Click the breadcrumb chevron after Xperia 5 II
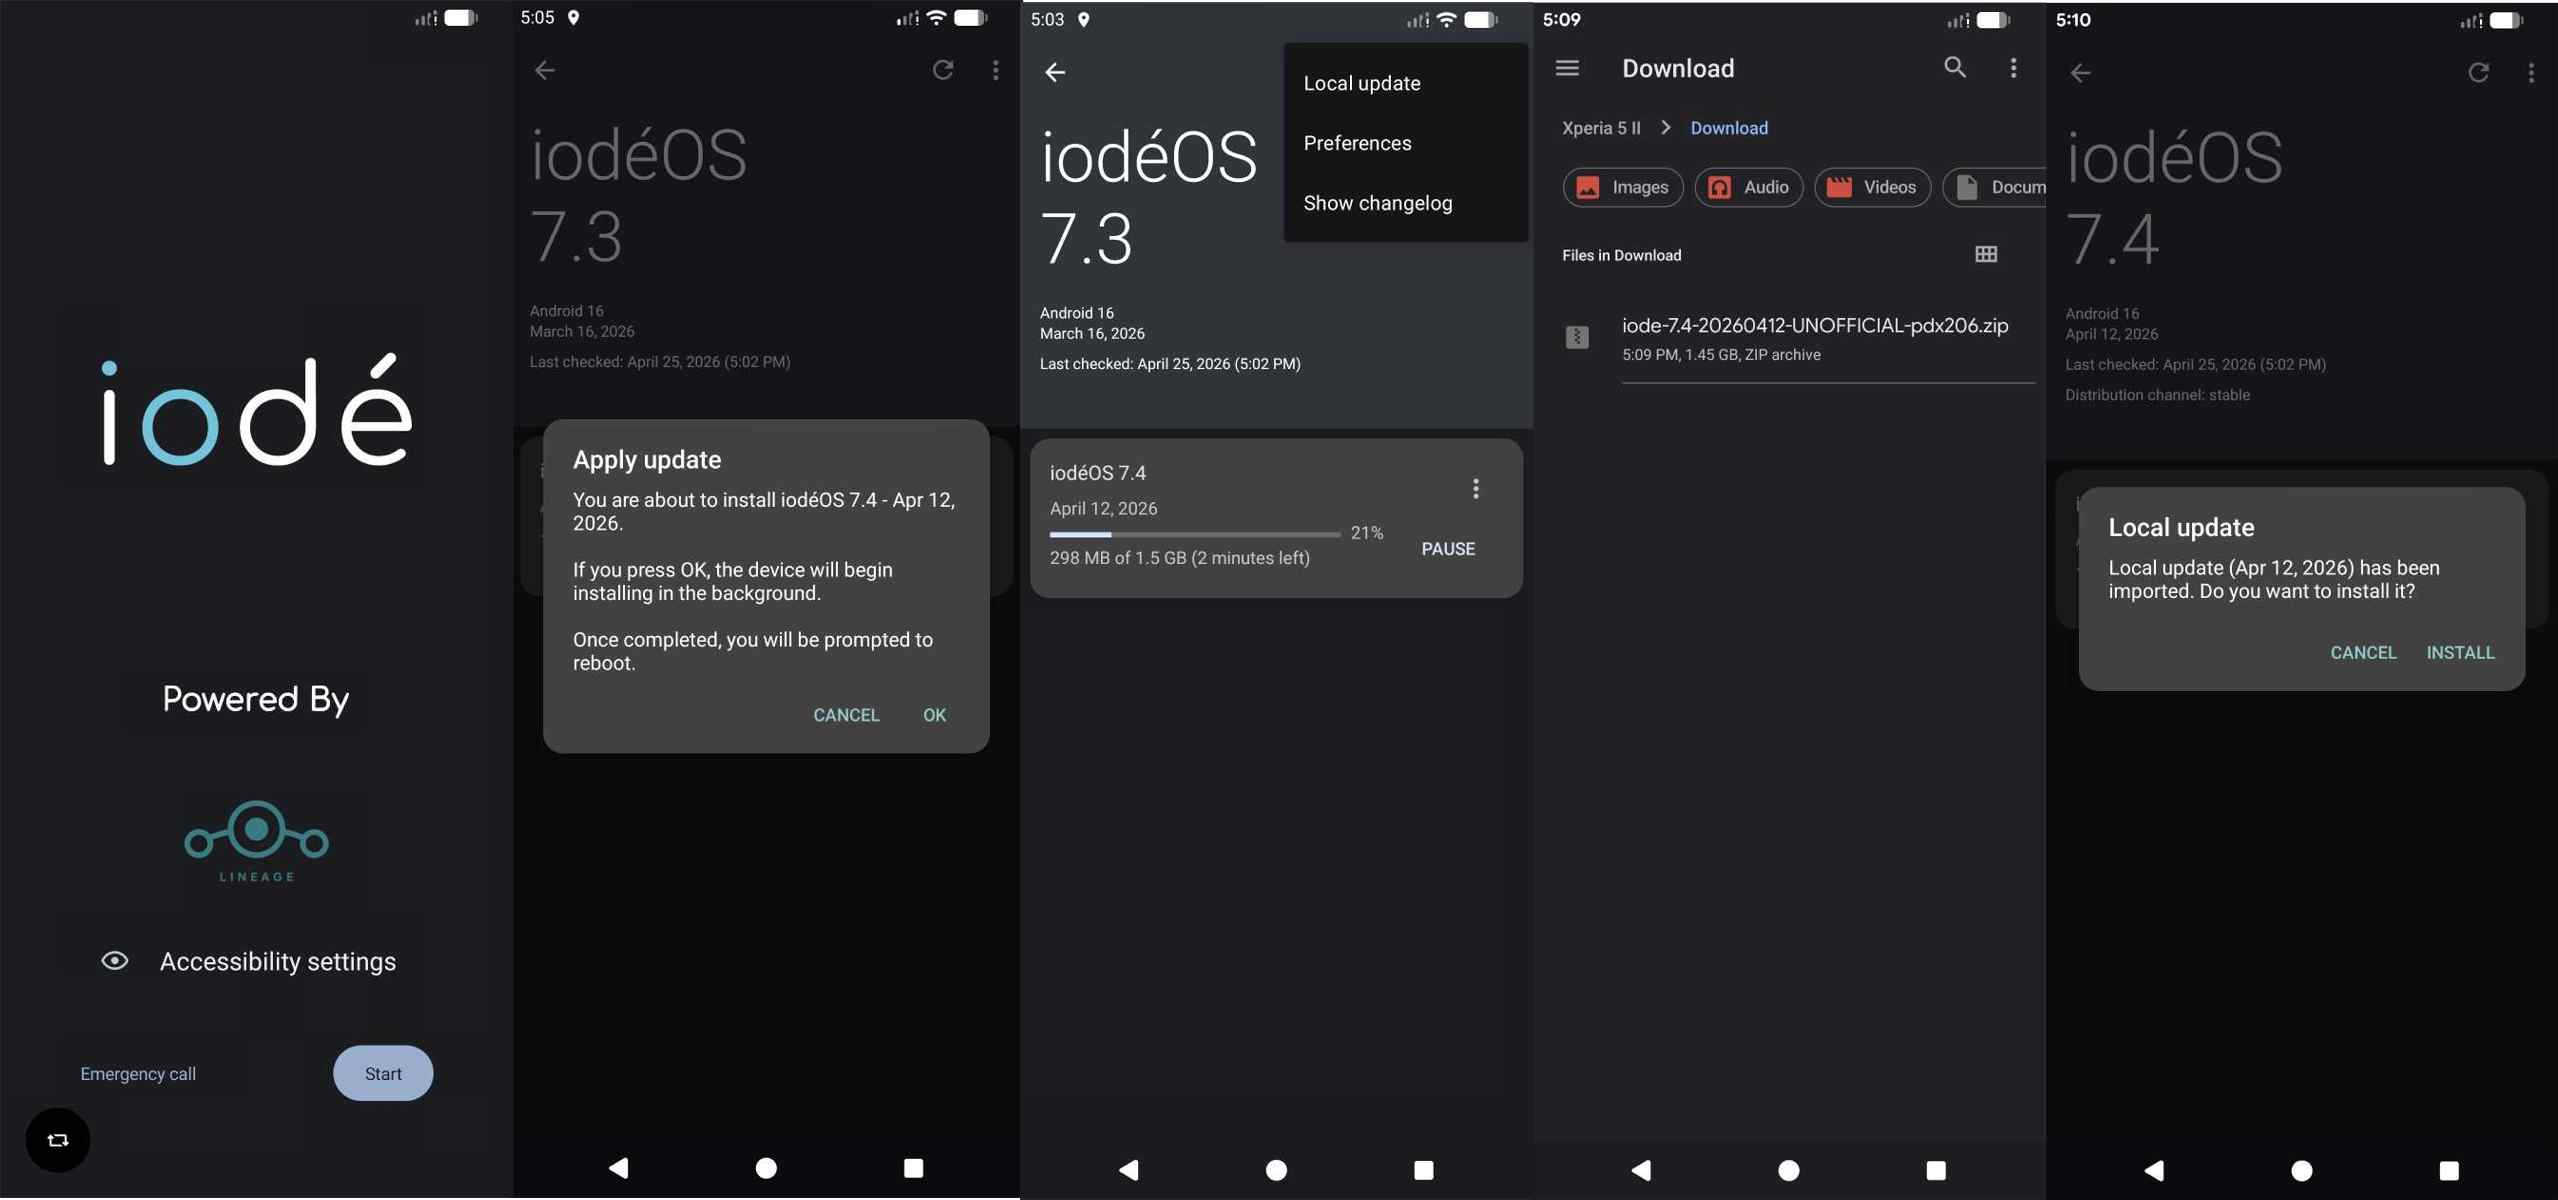The width and height of the screenshot is (2558, 1200). (x=1666, y=128)
